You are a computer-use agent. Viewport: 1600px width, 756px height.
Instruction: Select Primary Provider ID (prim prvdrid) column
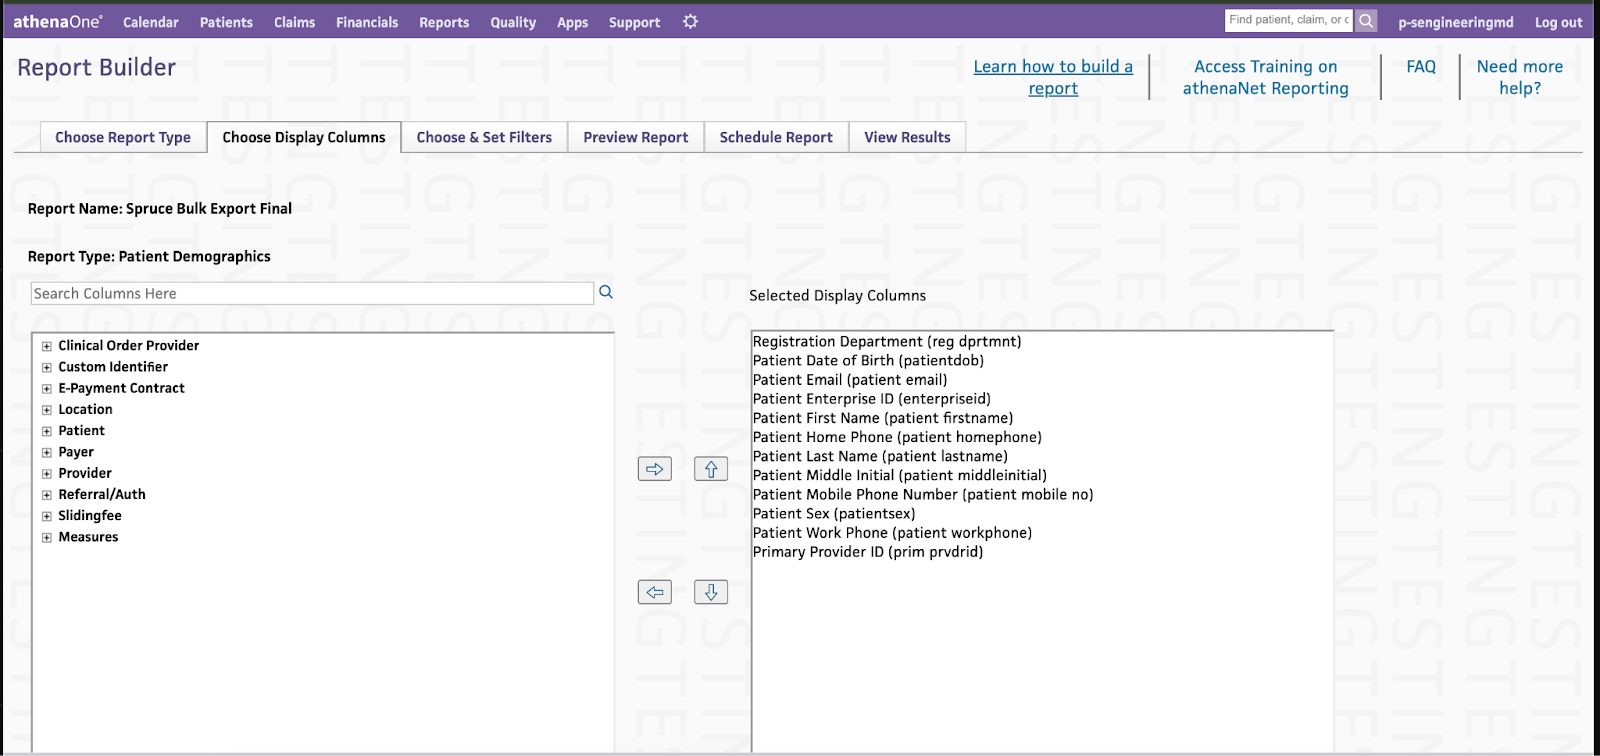click(x=868, y=551)
